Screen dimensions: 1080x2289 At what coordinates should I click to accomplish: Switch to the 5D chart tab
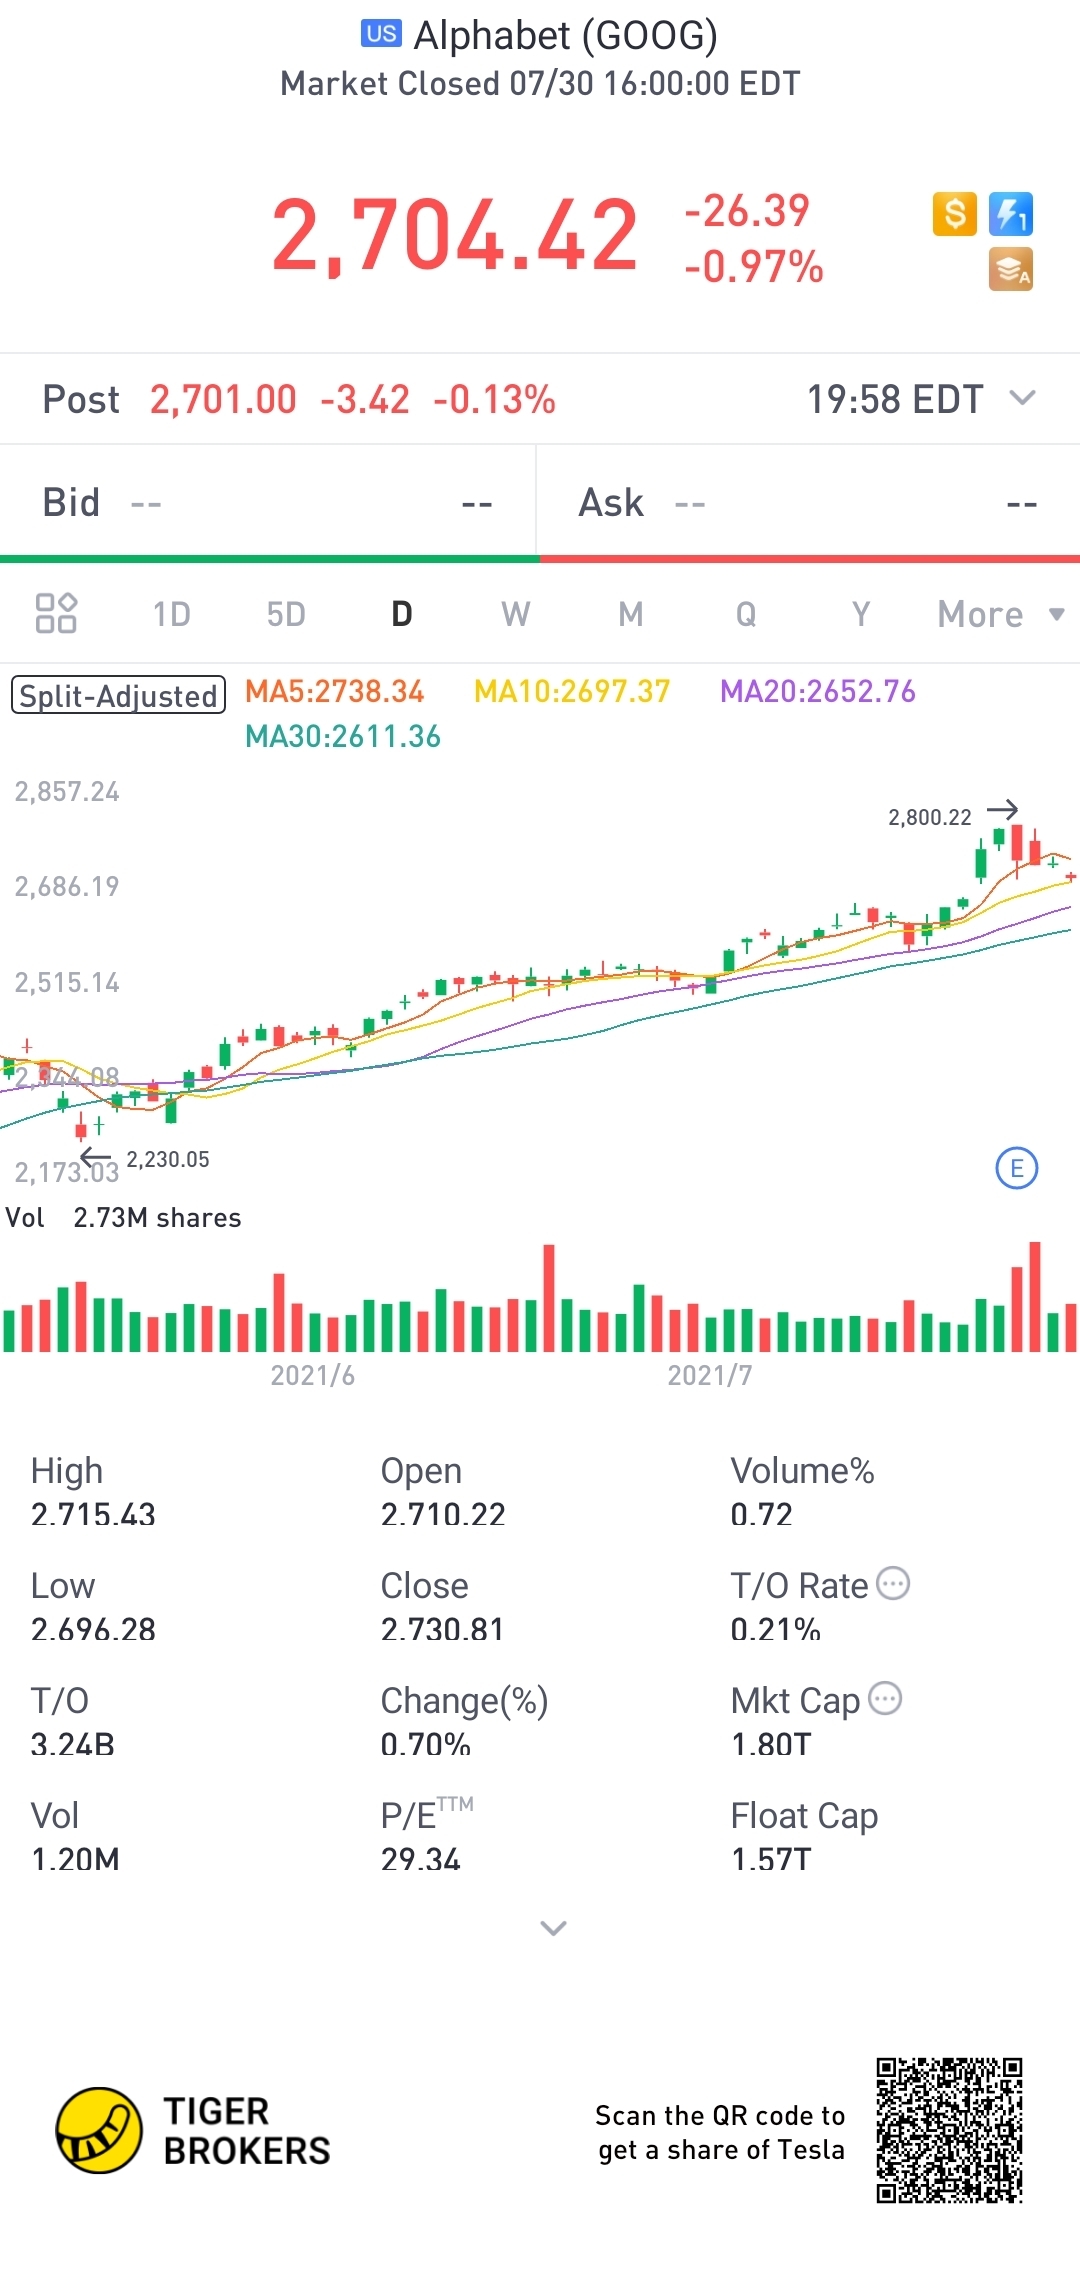coord(286,614)
